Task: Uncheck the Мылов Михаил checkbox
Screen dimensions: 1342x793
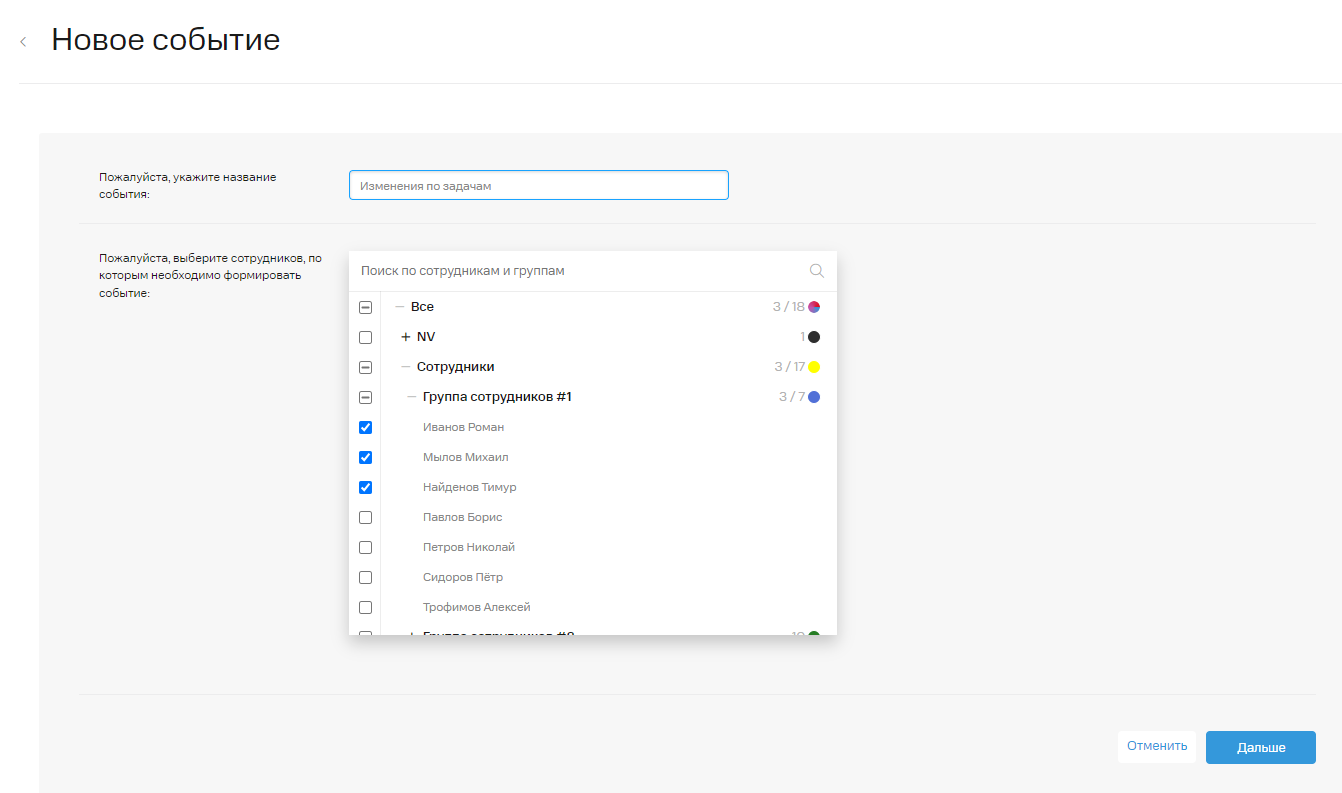Action: tap(365, 457)
